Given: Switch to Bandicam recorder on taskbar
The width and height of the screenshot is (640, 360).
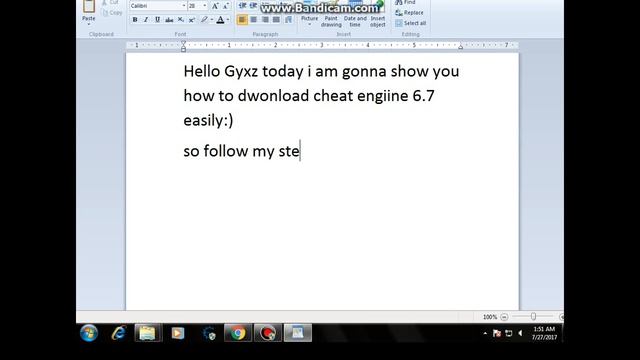Looking at the screenshot, I should tap(268, 333).
